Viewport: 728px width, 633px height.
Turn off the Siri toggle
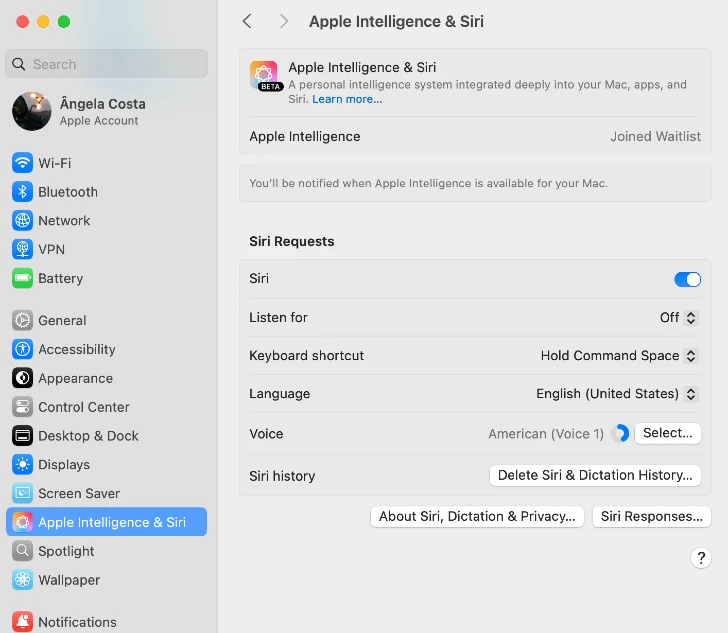(x=688, y=279)
